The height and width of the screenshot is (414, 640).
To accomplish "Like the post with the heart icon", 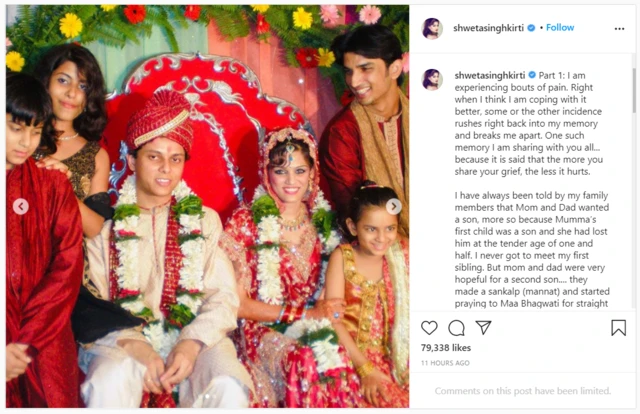I will 429,327.
